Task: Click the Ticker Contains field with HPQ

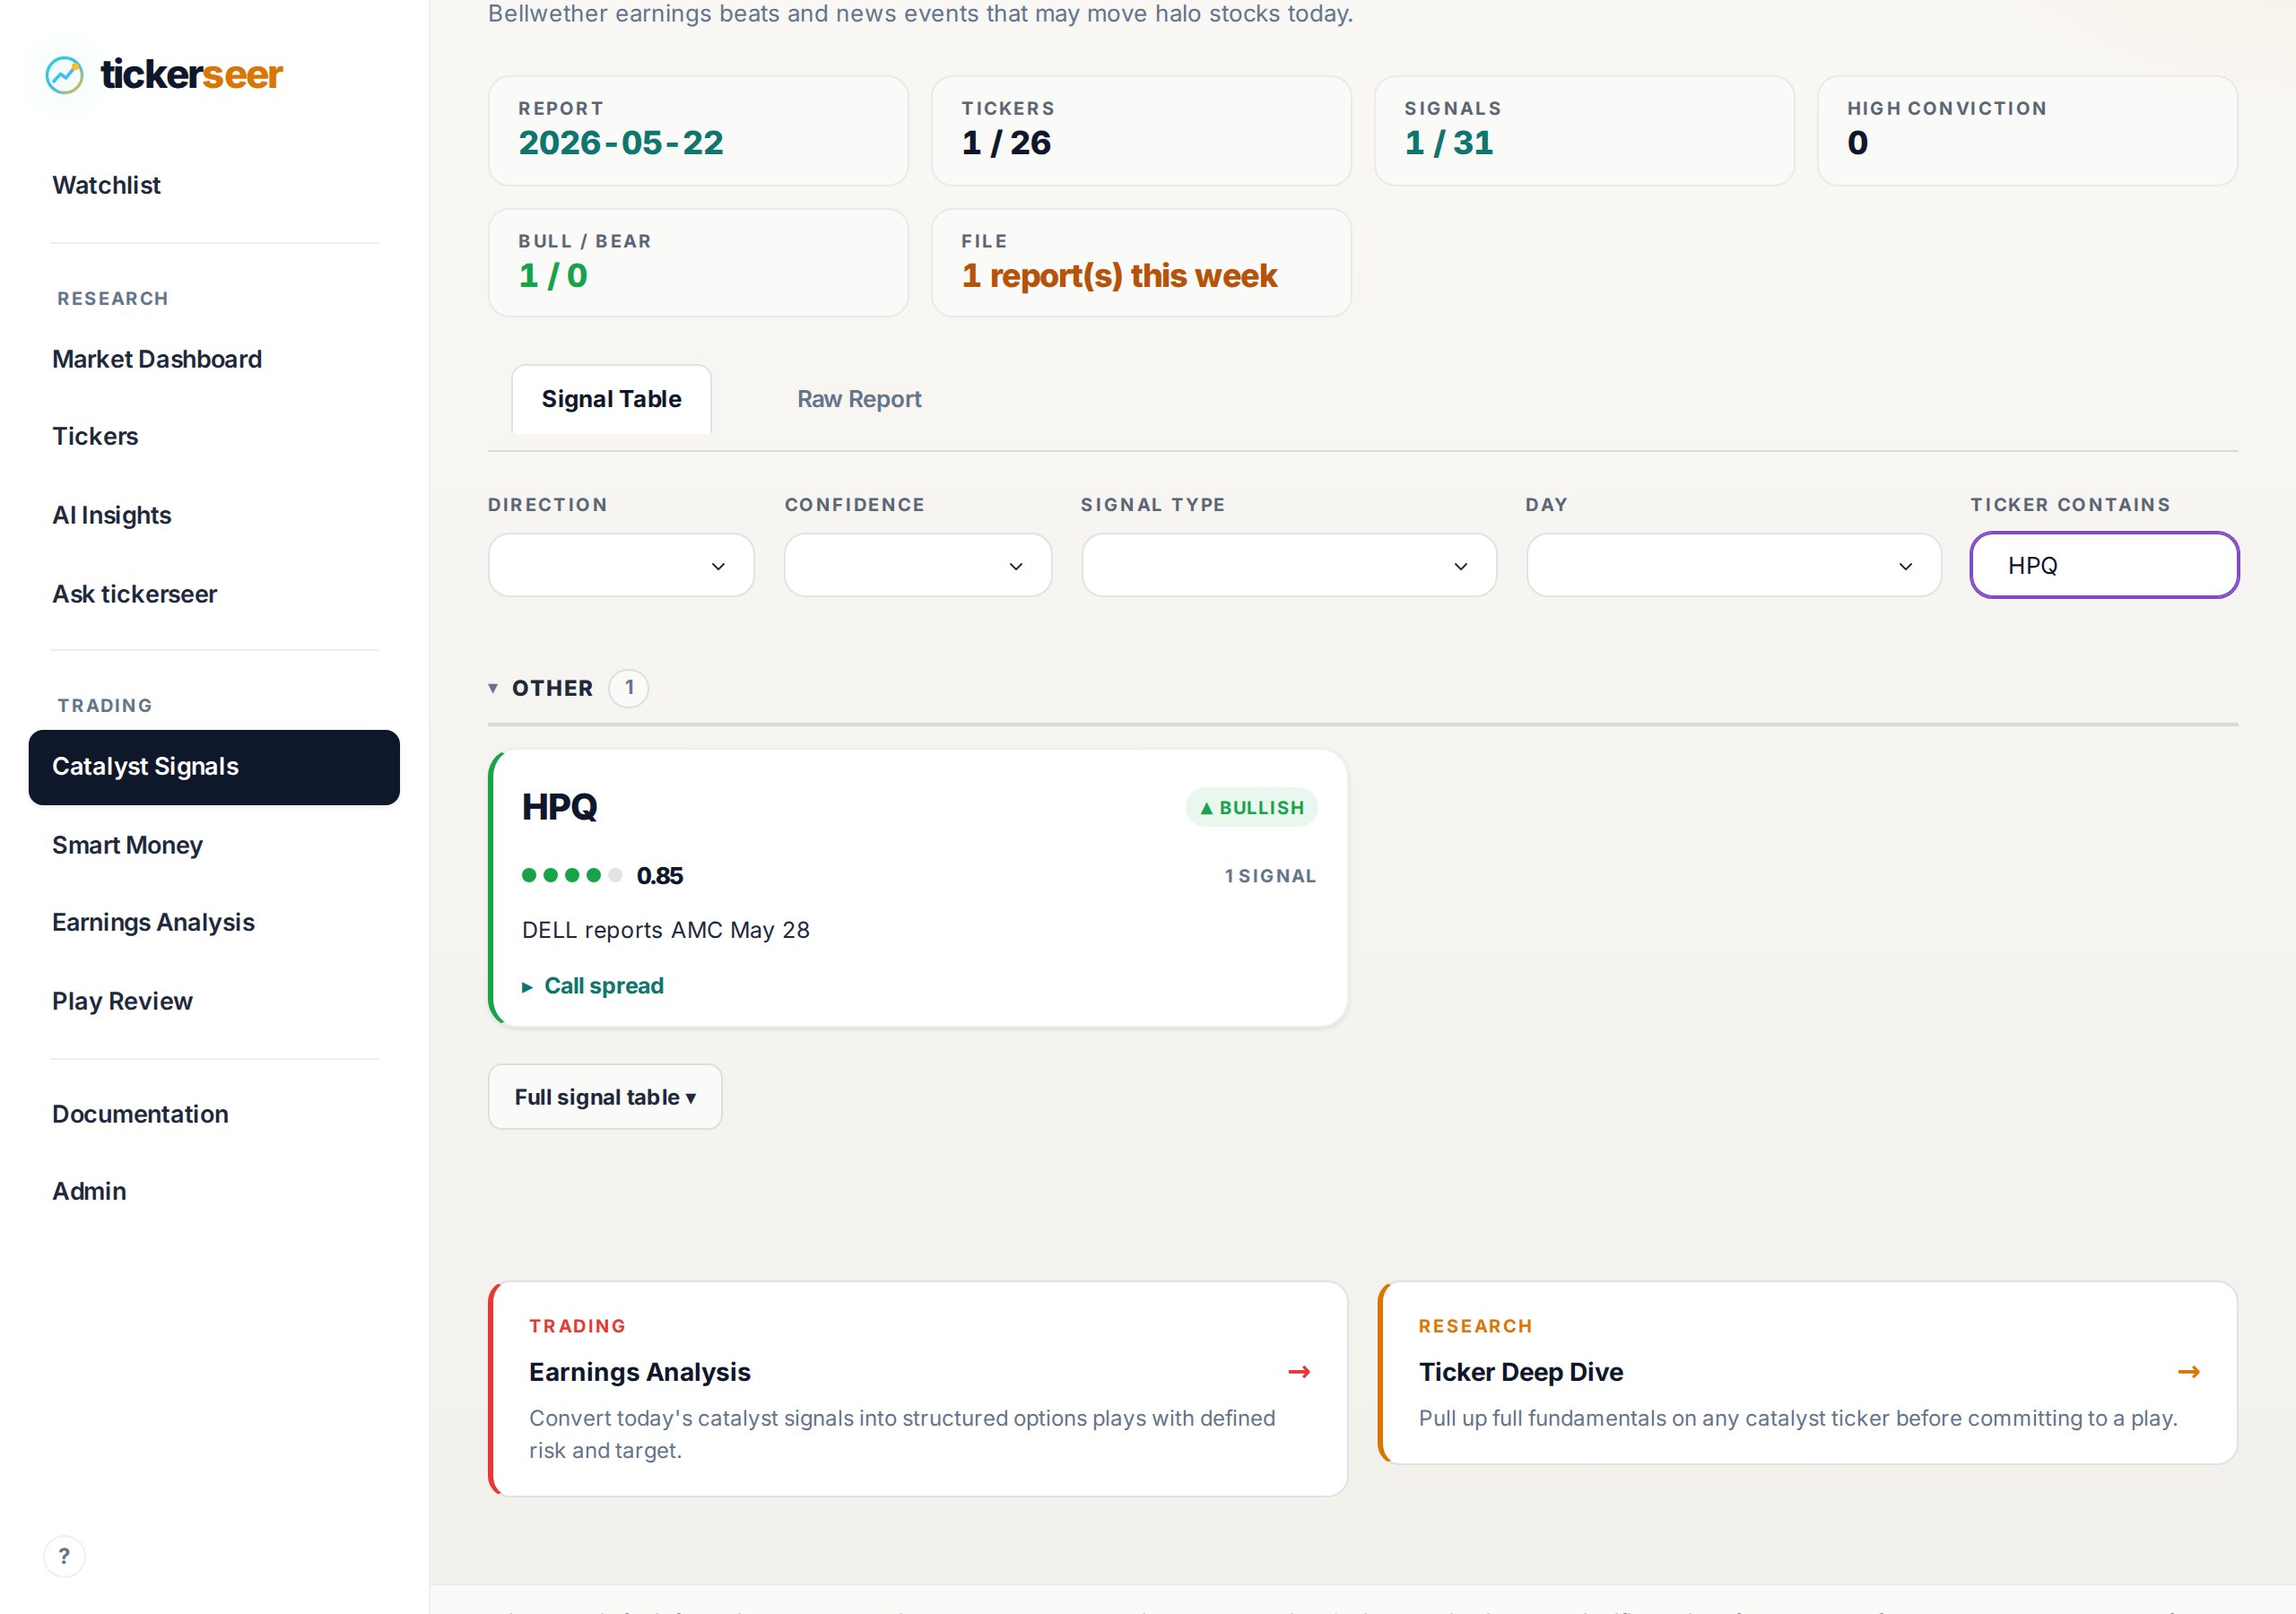Action: 2104,565
